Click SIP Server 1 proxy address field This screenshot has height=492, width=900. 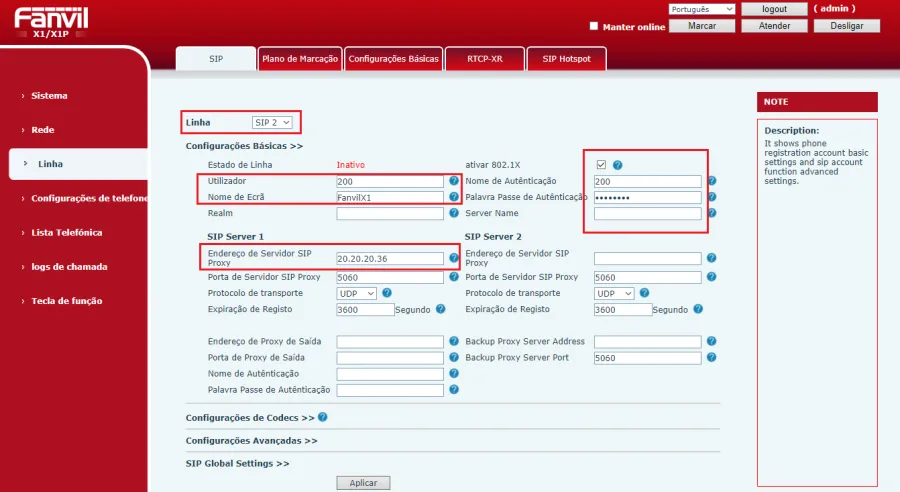coord(390,258)
